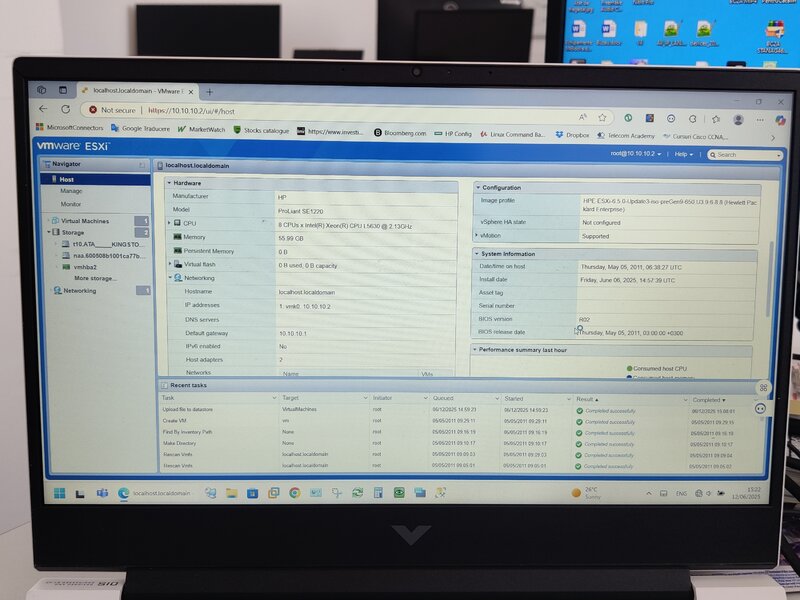800x600 pixels.
Task: Select the Create VM task row
Action: coord(457,421)
